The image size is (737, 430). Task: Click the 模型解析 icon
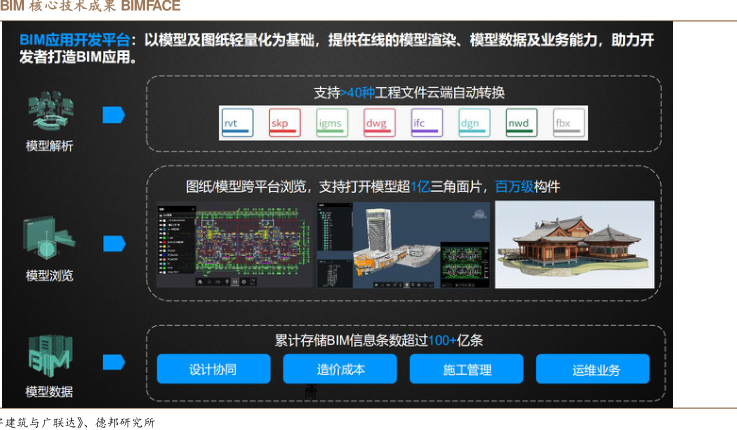[x=49, y=112]
